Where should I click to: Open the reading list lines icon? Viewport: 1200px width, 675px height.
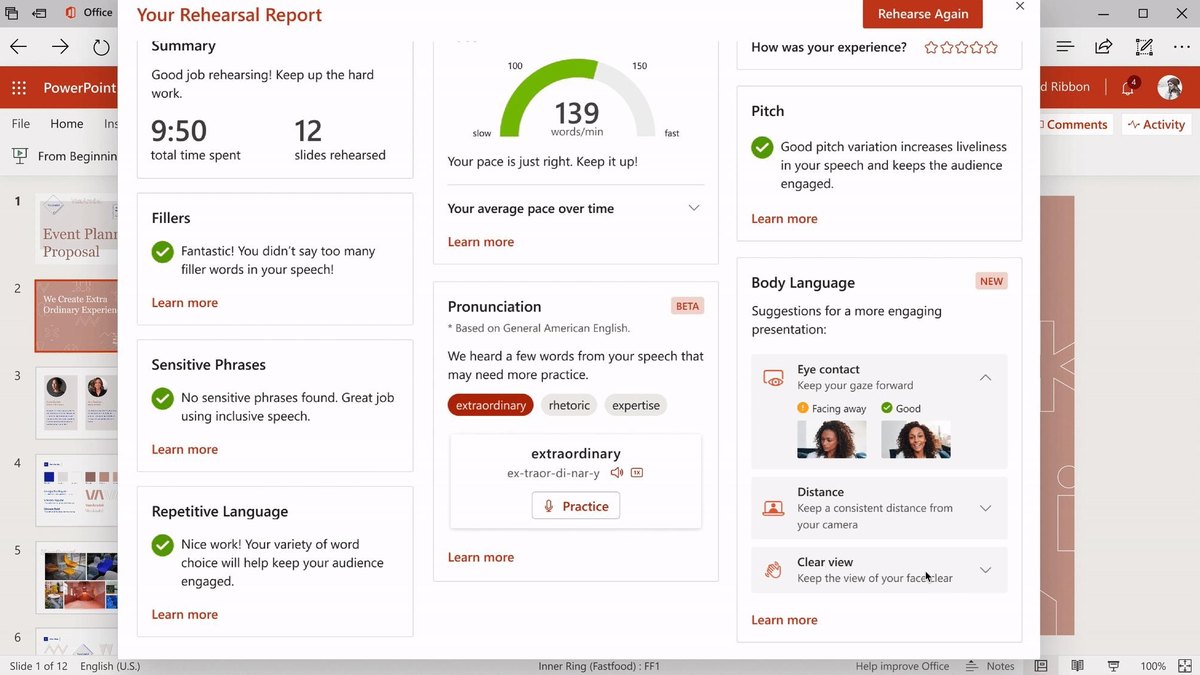point(1065,47)
